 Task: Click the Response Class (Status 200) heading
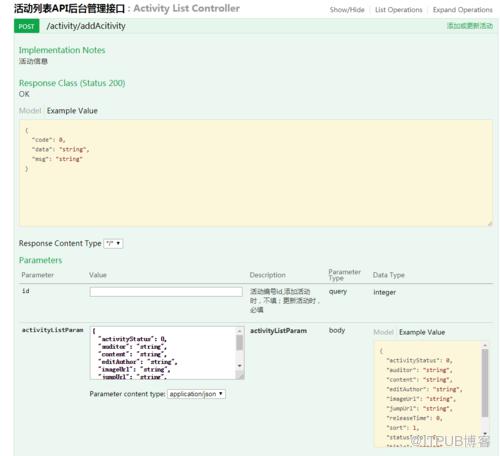[72, 83]
